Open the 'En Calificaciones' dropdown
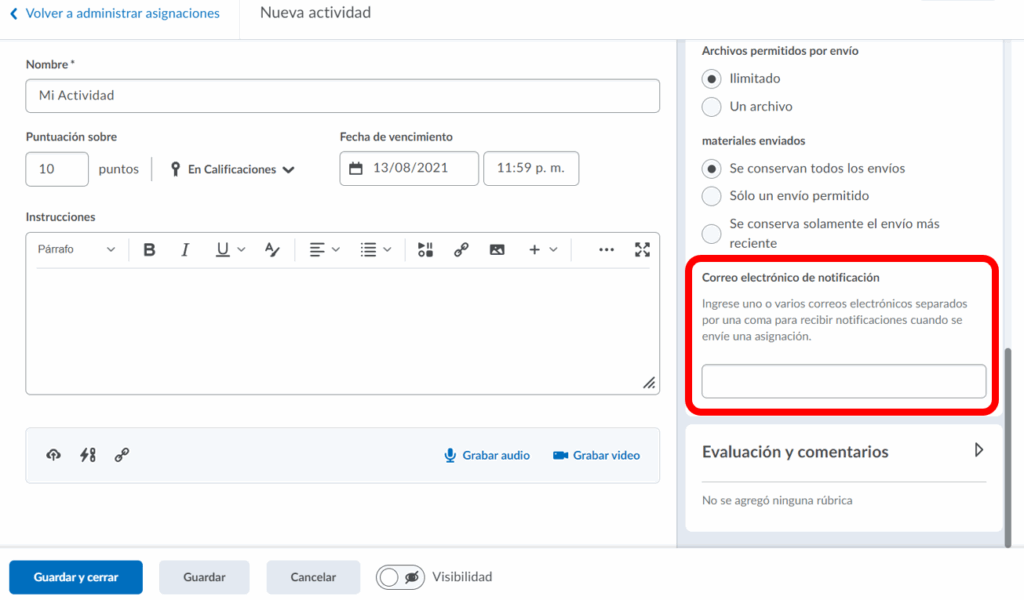Screen dimensions: 1024x600 [233, 170]
